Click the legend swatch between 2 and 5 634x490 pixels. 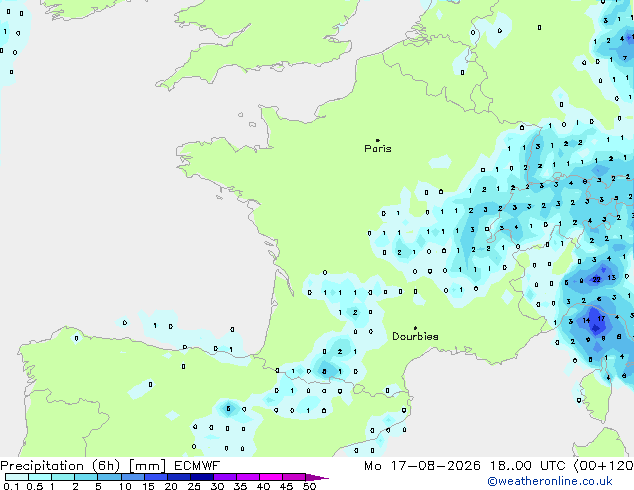coord(86,477)
